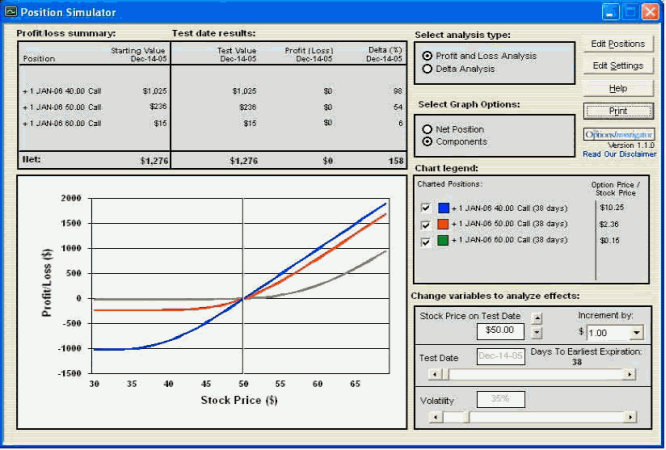Print the position analysis
Viewport: 666px width, 450px height.
click(x=618, y=110)
